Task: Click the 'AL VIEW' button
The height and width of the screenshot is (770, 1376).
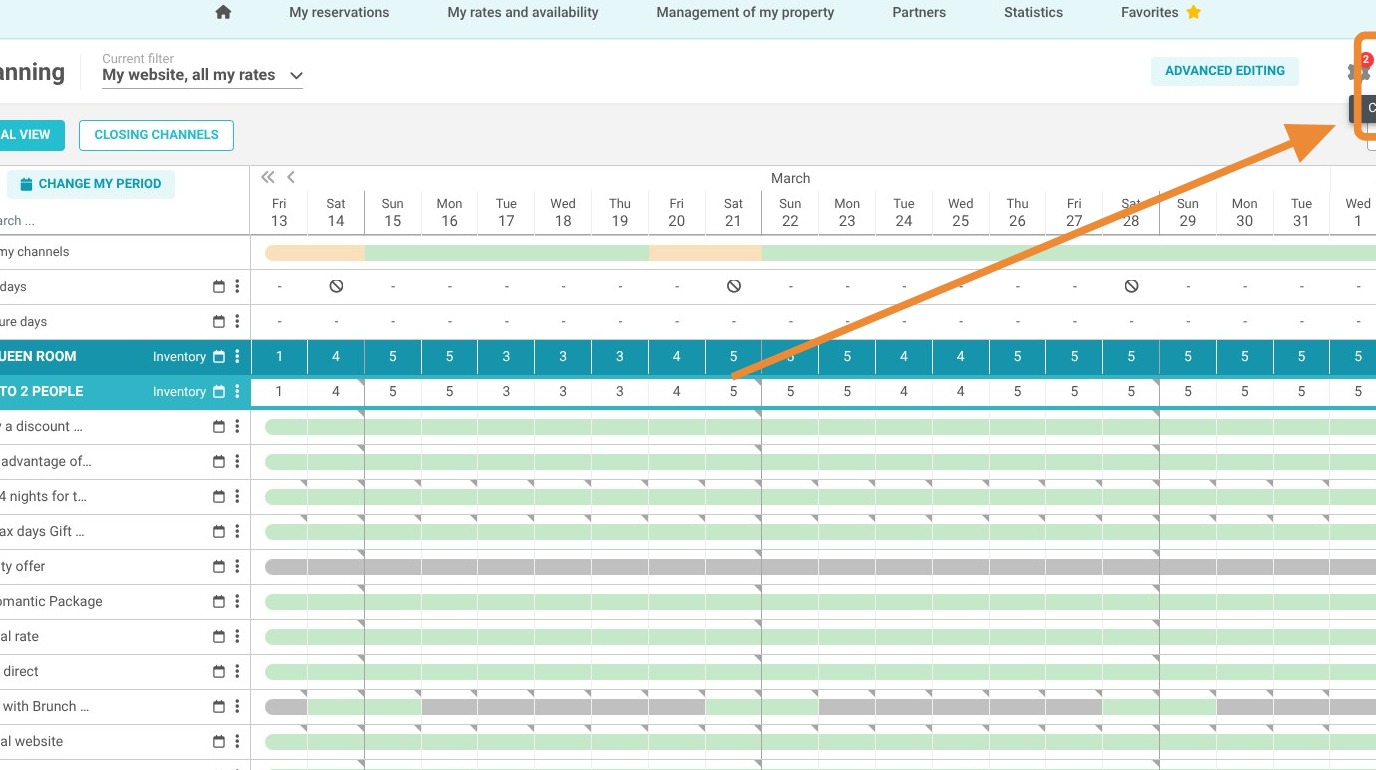Action: [32, 135]
